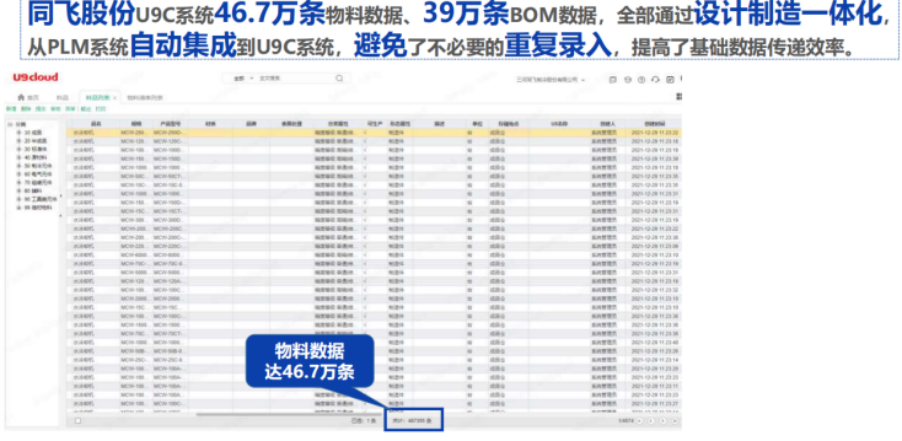The image size is (902, 441).
Task: Go to next page arrow in pager
Action: coord(663,421)
